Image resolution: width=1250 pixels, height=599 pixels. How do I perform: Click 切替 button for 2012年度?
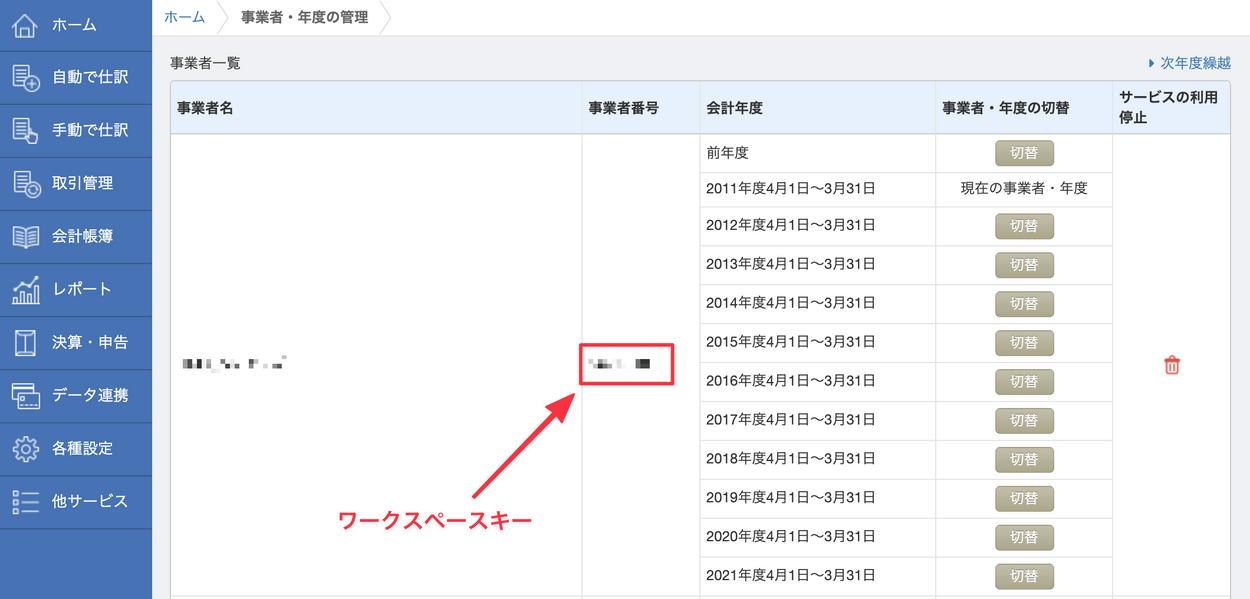1024,226
